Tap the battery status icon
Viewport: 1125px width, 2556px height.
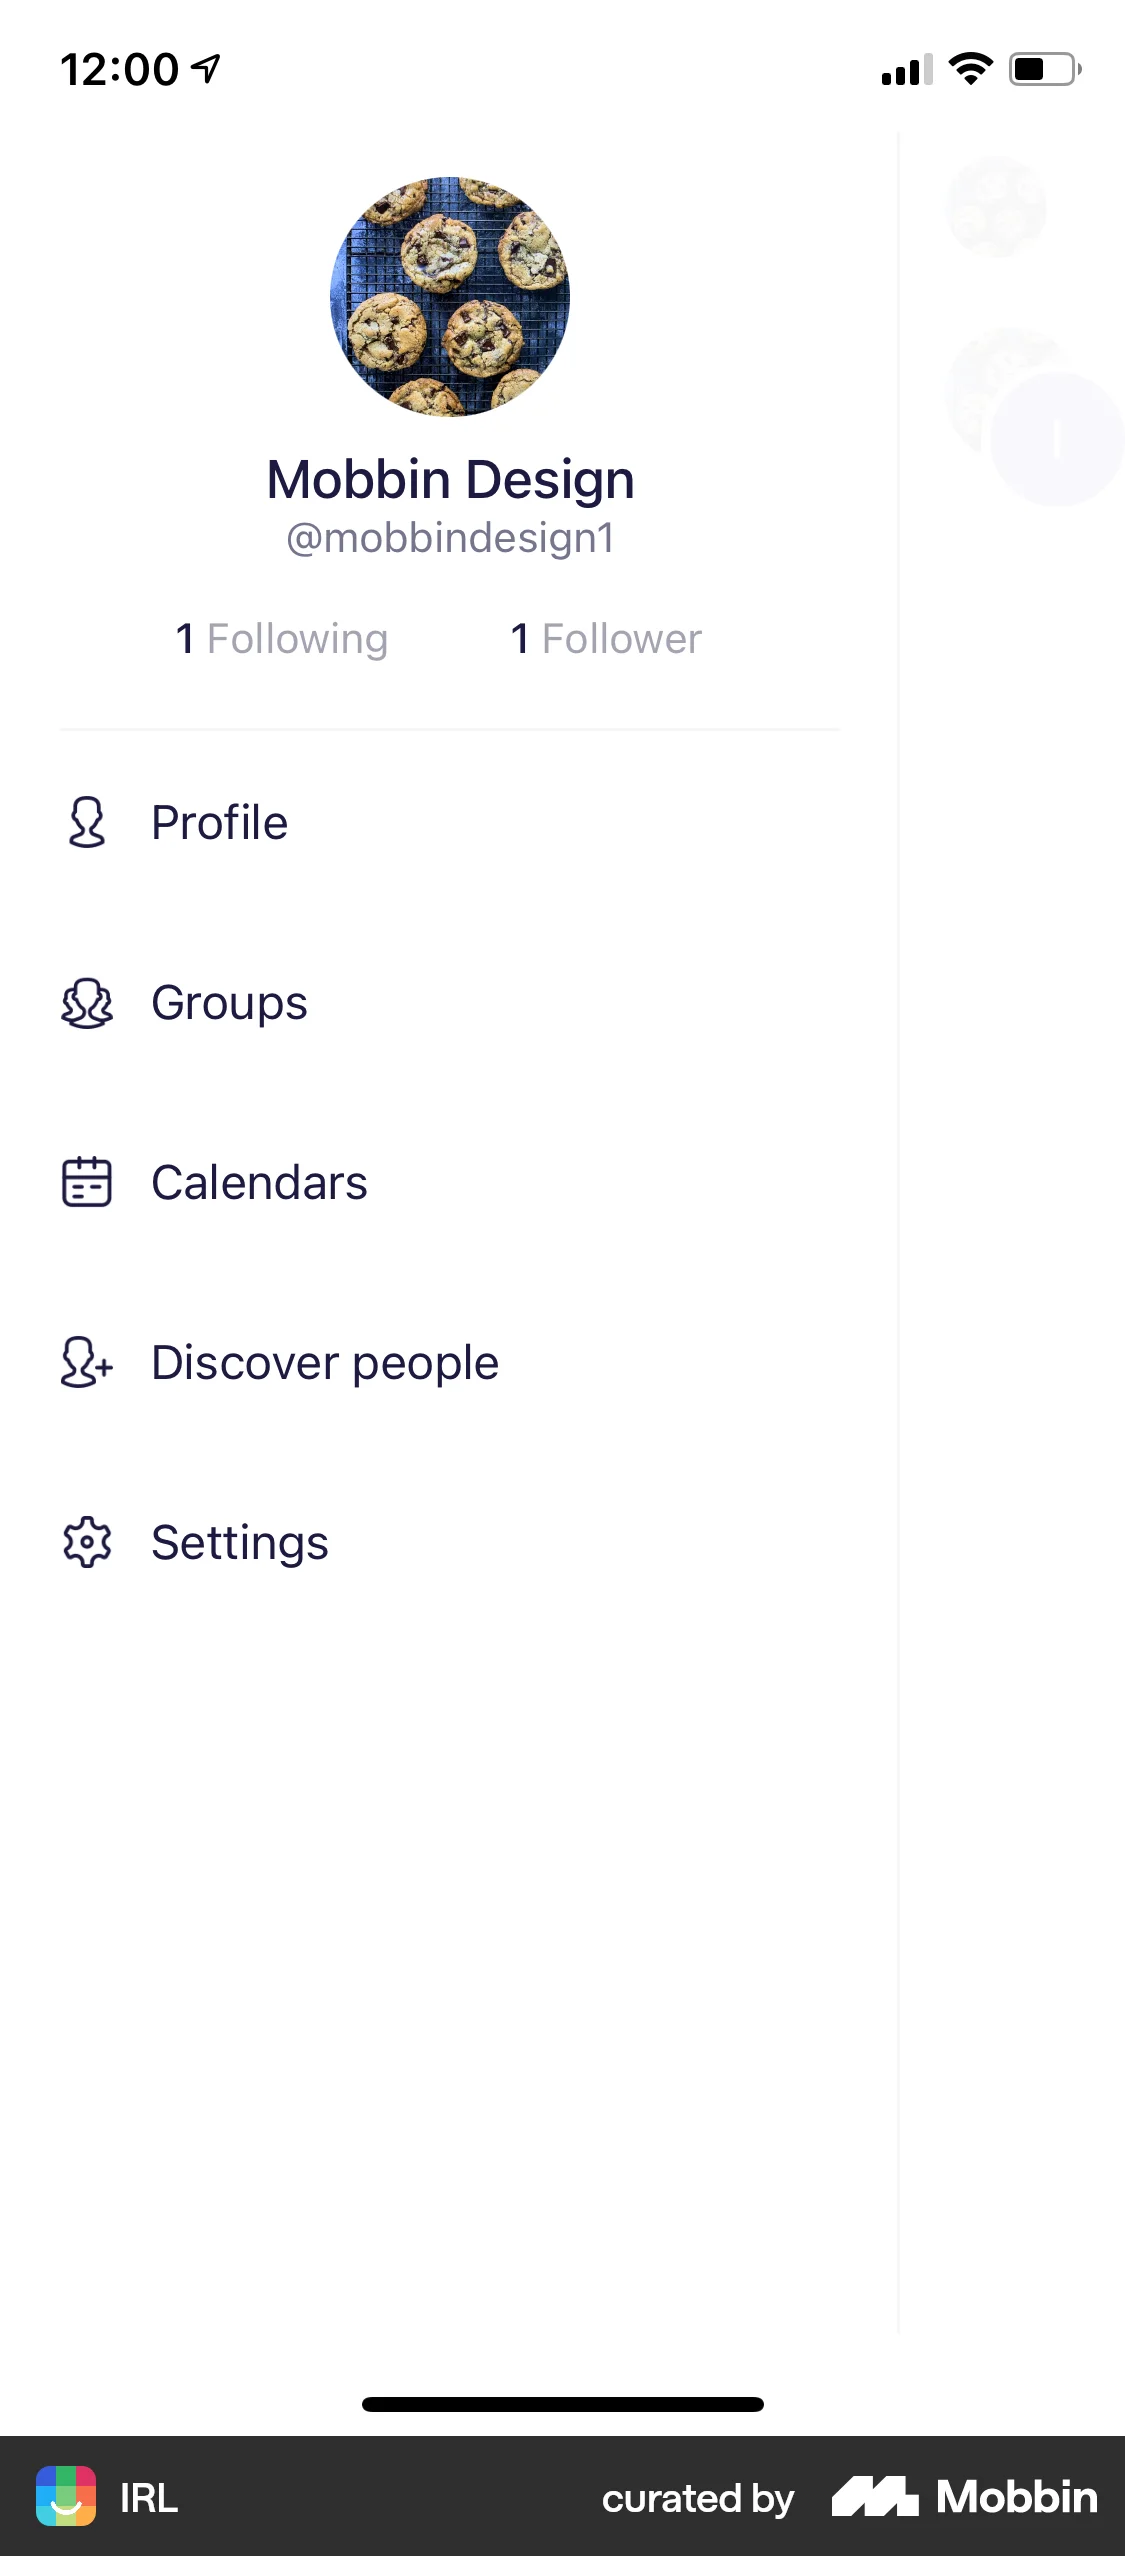1044,69
